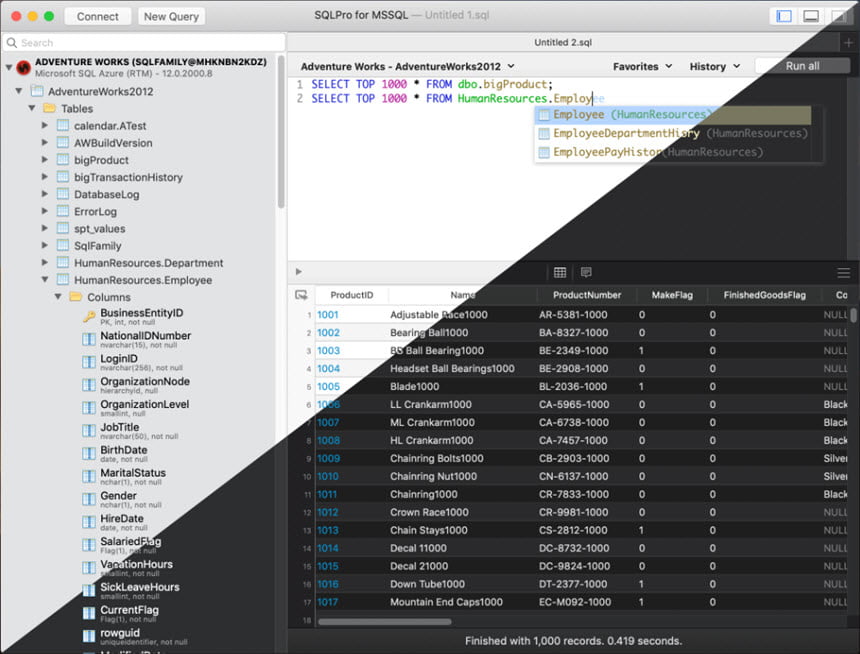Open the History dropdown
The width and height of the screenshot is (860, 654).
715,66
